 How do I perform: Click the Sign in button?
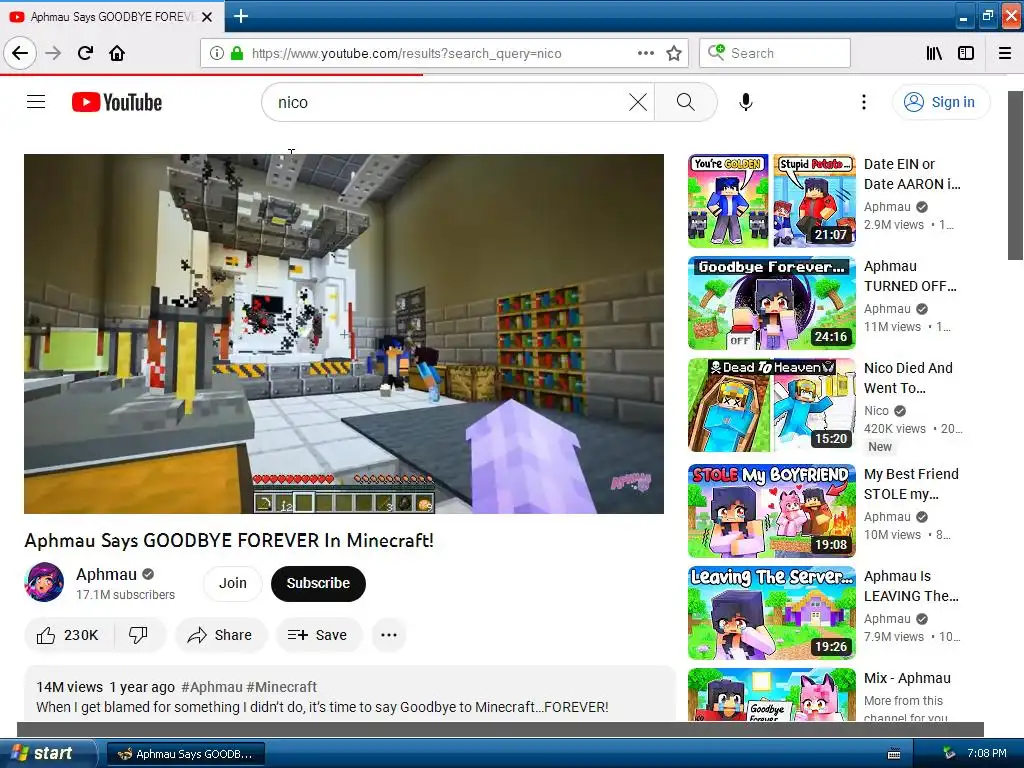[941, 102]
